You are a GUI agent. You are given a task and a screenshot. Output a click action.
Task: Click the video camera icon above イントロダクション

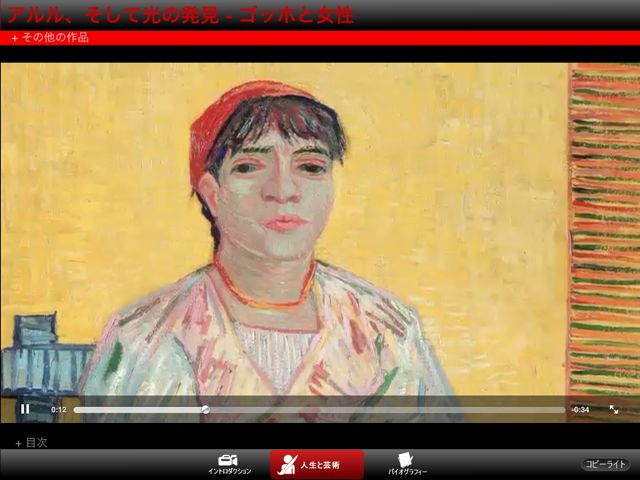pyautogui.click(x=228, y=460)
